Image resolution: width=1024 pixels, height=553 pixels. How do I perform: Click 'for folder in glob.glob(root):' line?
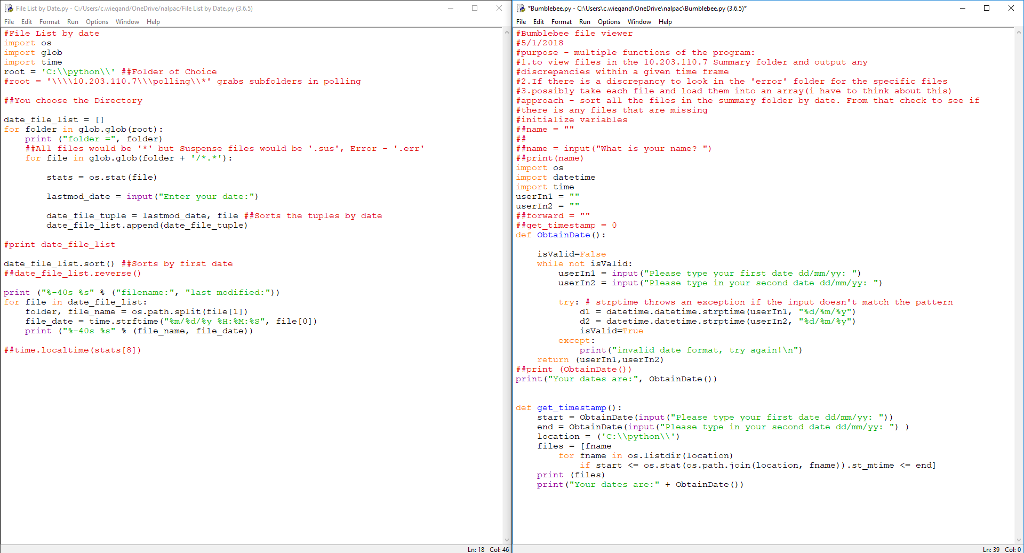tap(84, 129)
